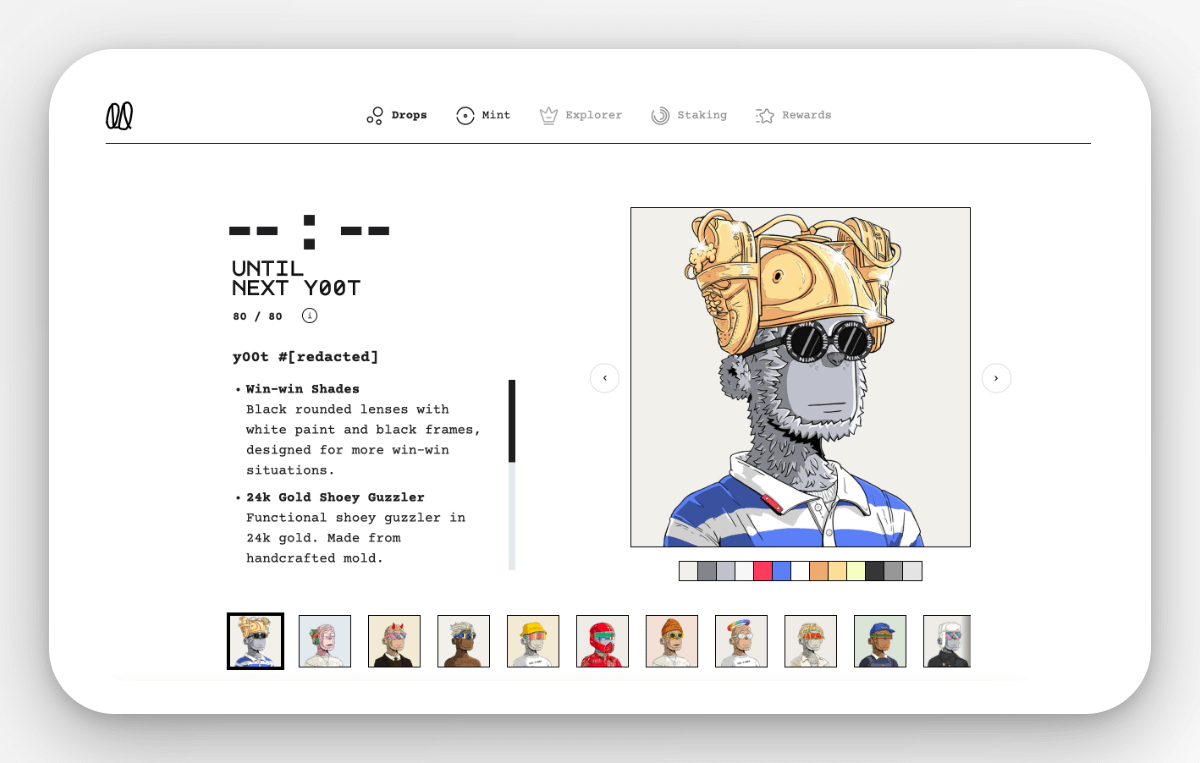
Task: Open the Drops tab
Action: (397, 116)
